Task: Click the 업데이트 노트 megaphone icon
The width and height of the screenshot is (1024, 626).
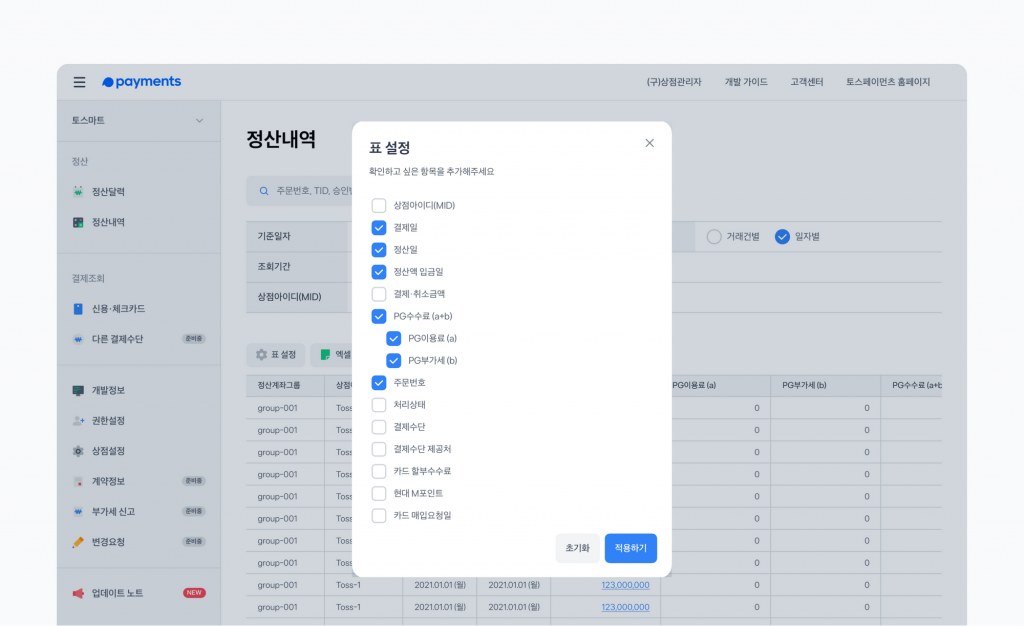Action: 78,593
